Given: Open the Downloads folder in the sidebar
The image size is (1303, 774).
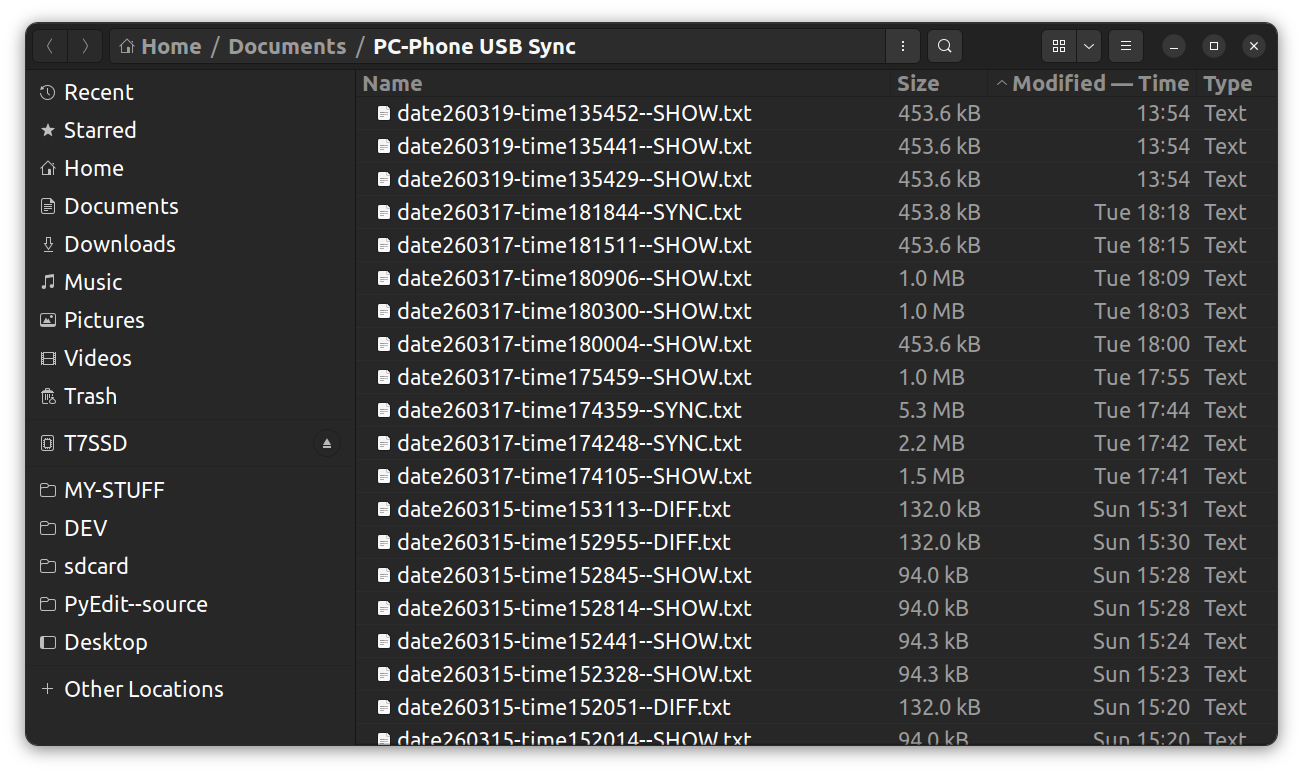Looking at the screenshot, I should tap(119, 244).
